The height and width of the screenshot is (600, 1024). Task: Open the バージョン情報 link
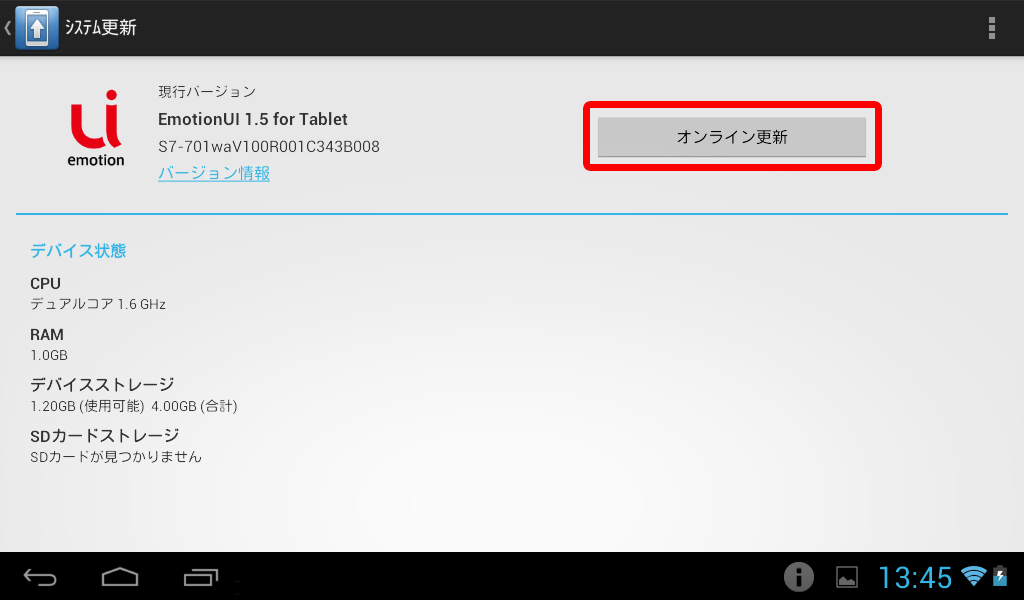pyautogui.click(x=214, y=173)
